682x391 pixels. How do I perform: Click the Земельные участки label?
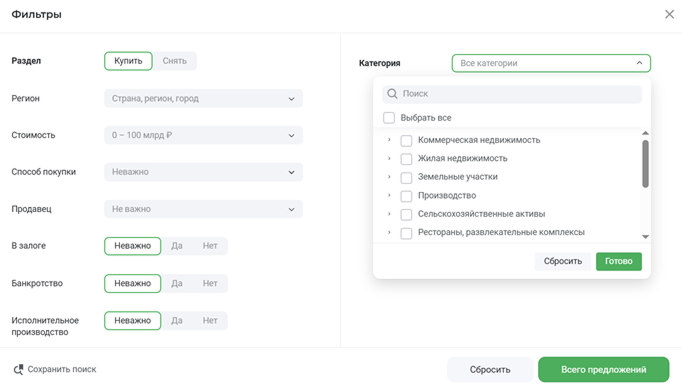click(458, 177)
